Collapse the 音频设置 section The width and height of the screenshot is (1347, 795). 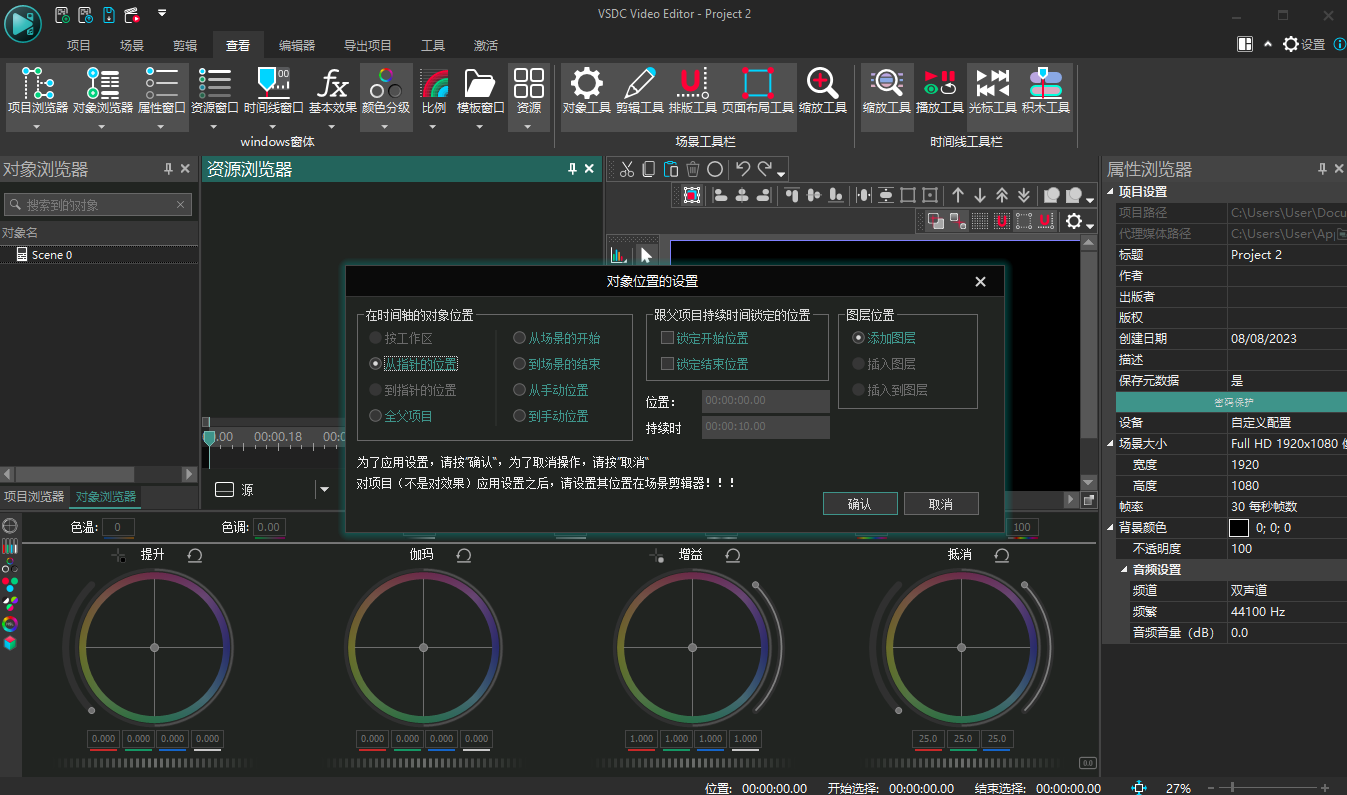1124,570
